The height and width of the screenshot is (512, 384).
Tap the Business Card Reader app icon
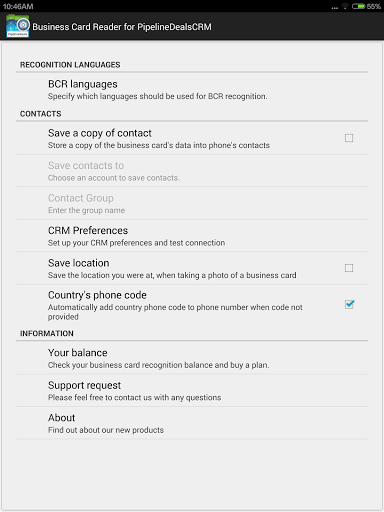point(18,26)
